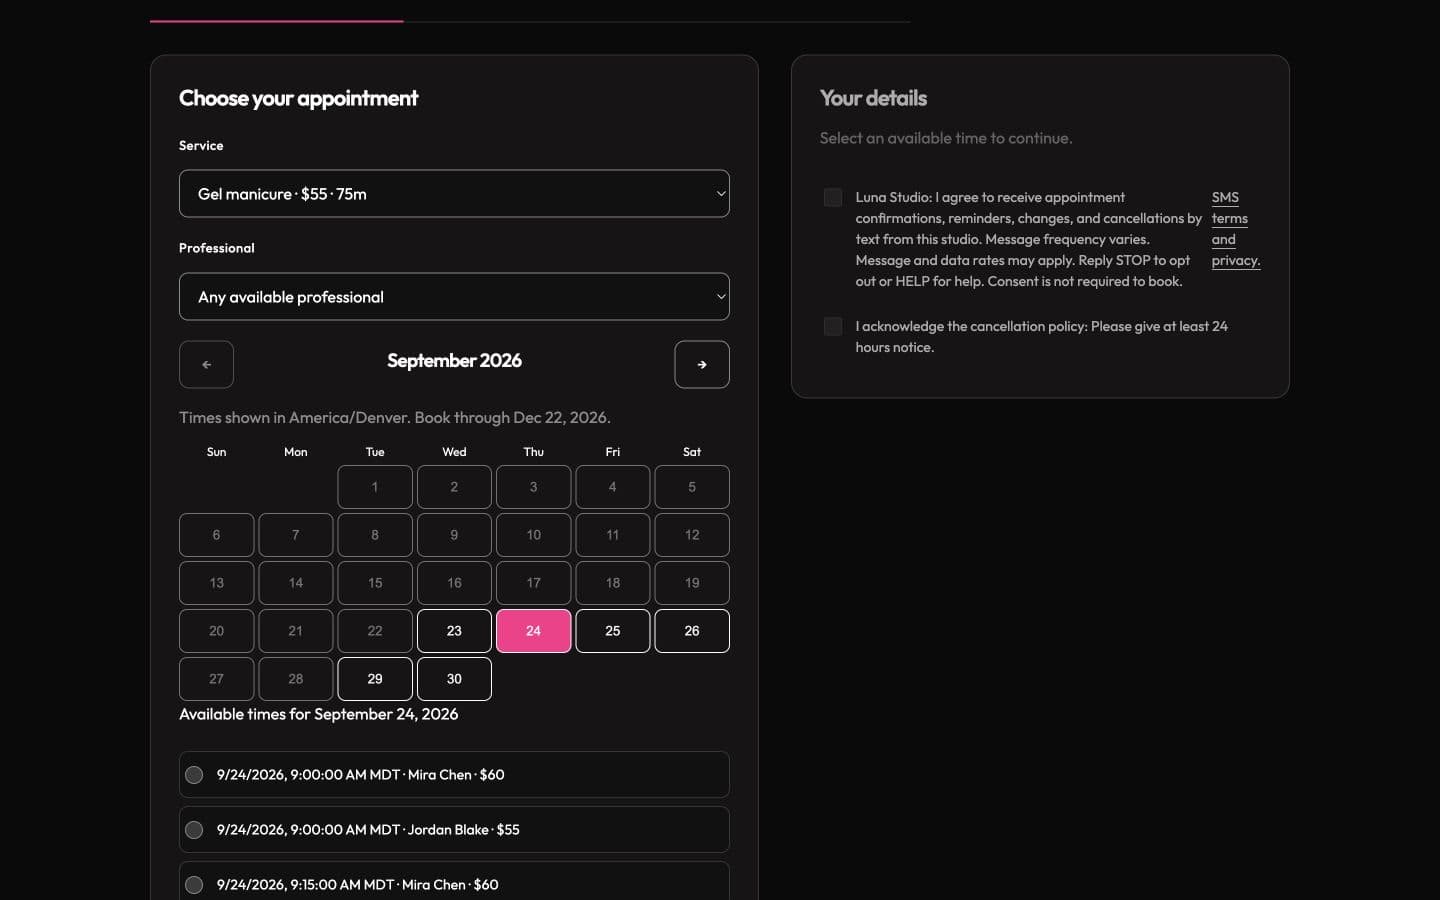The height and width of the screenshot is (900, 1440).
Task: Pick September 23 on the calendar
Action: [x=454, y=631]
